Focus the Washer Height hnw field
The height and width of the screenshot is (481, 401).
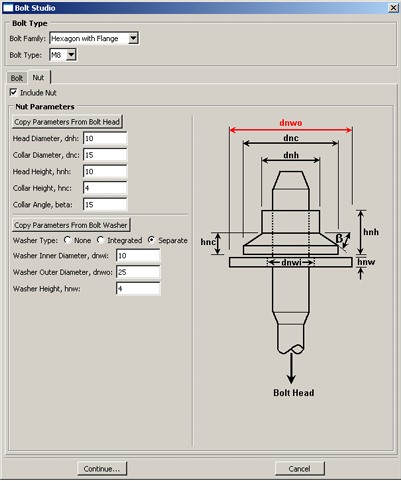point(138,289)
